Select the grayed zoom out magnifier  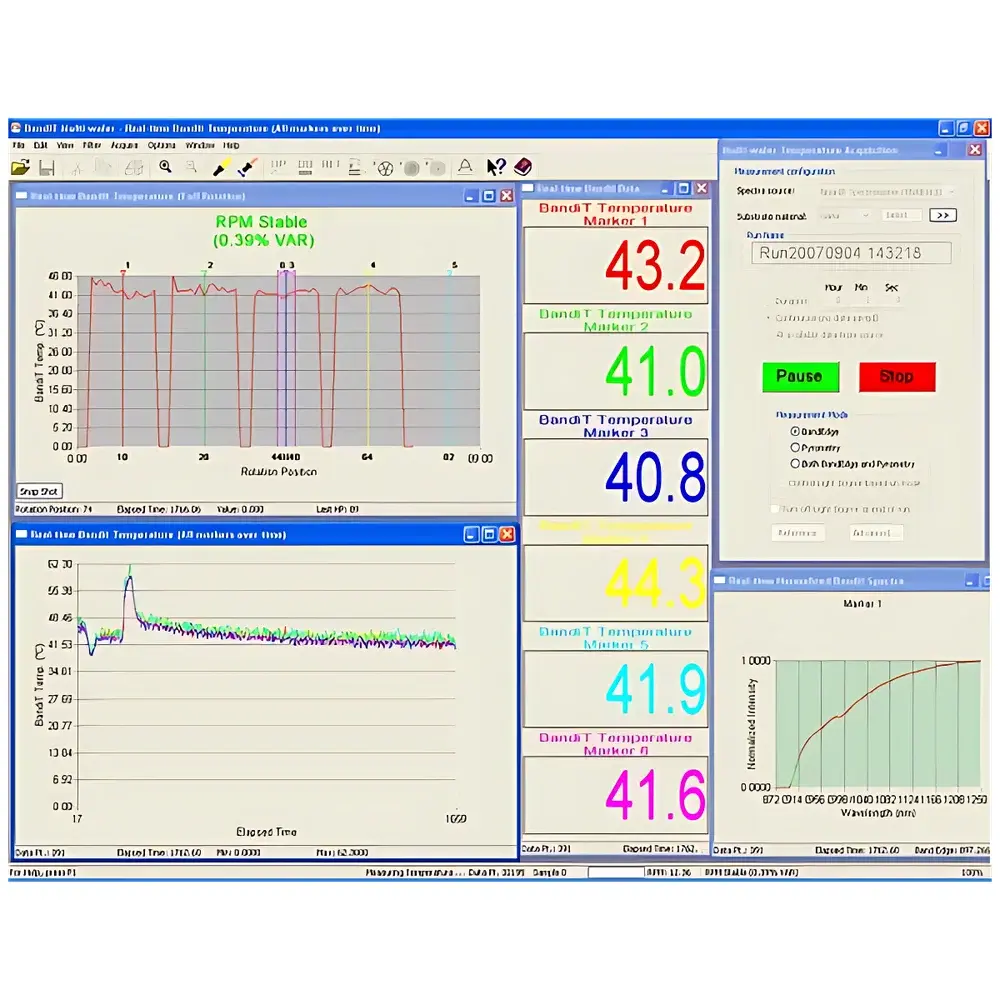(191, 167)
